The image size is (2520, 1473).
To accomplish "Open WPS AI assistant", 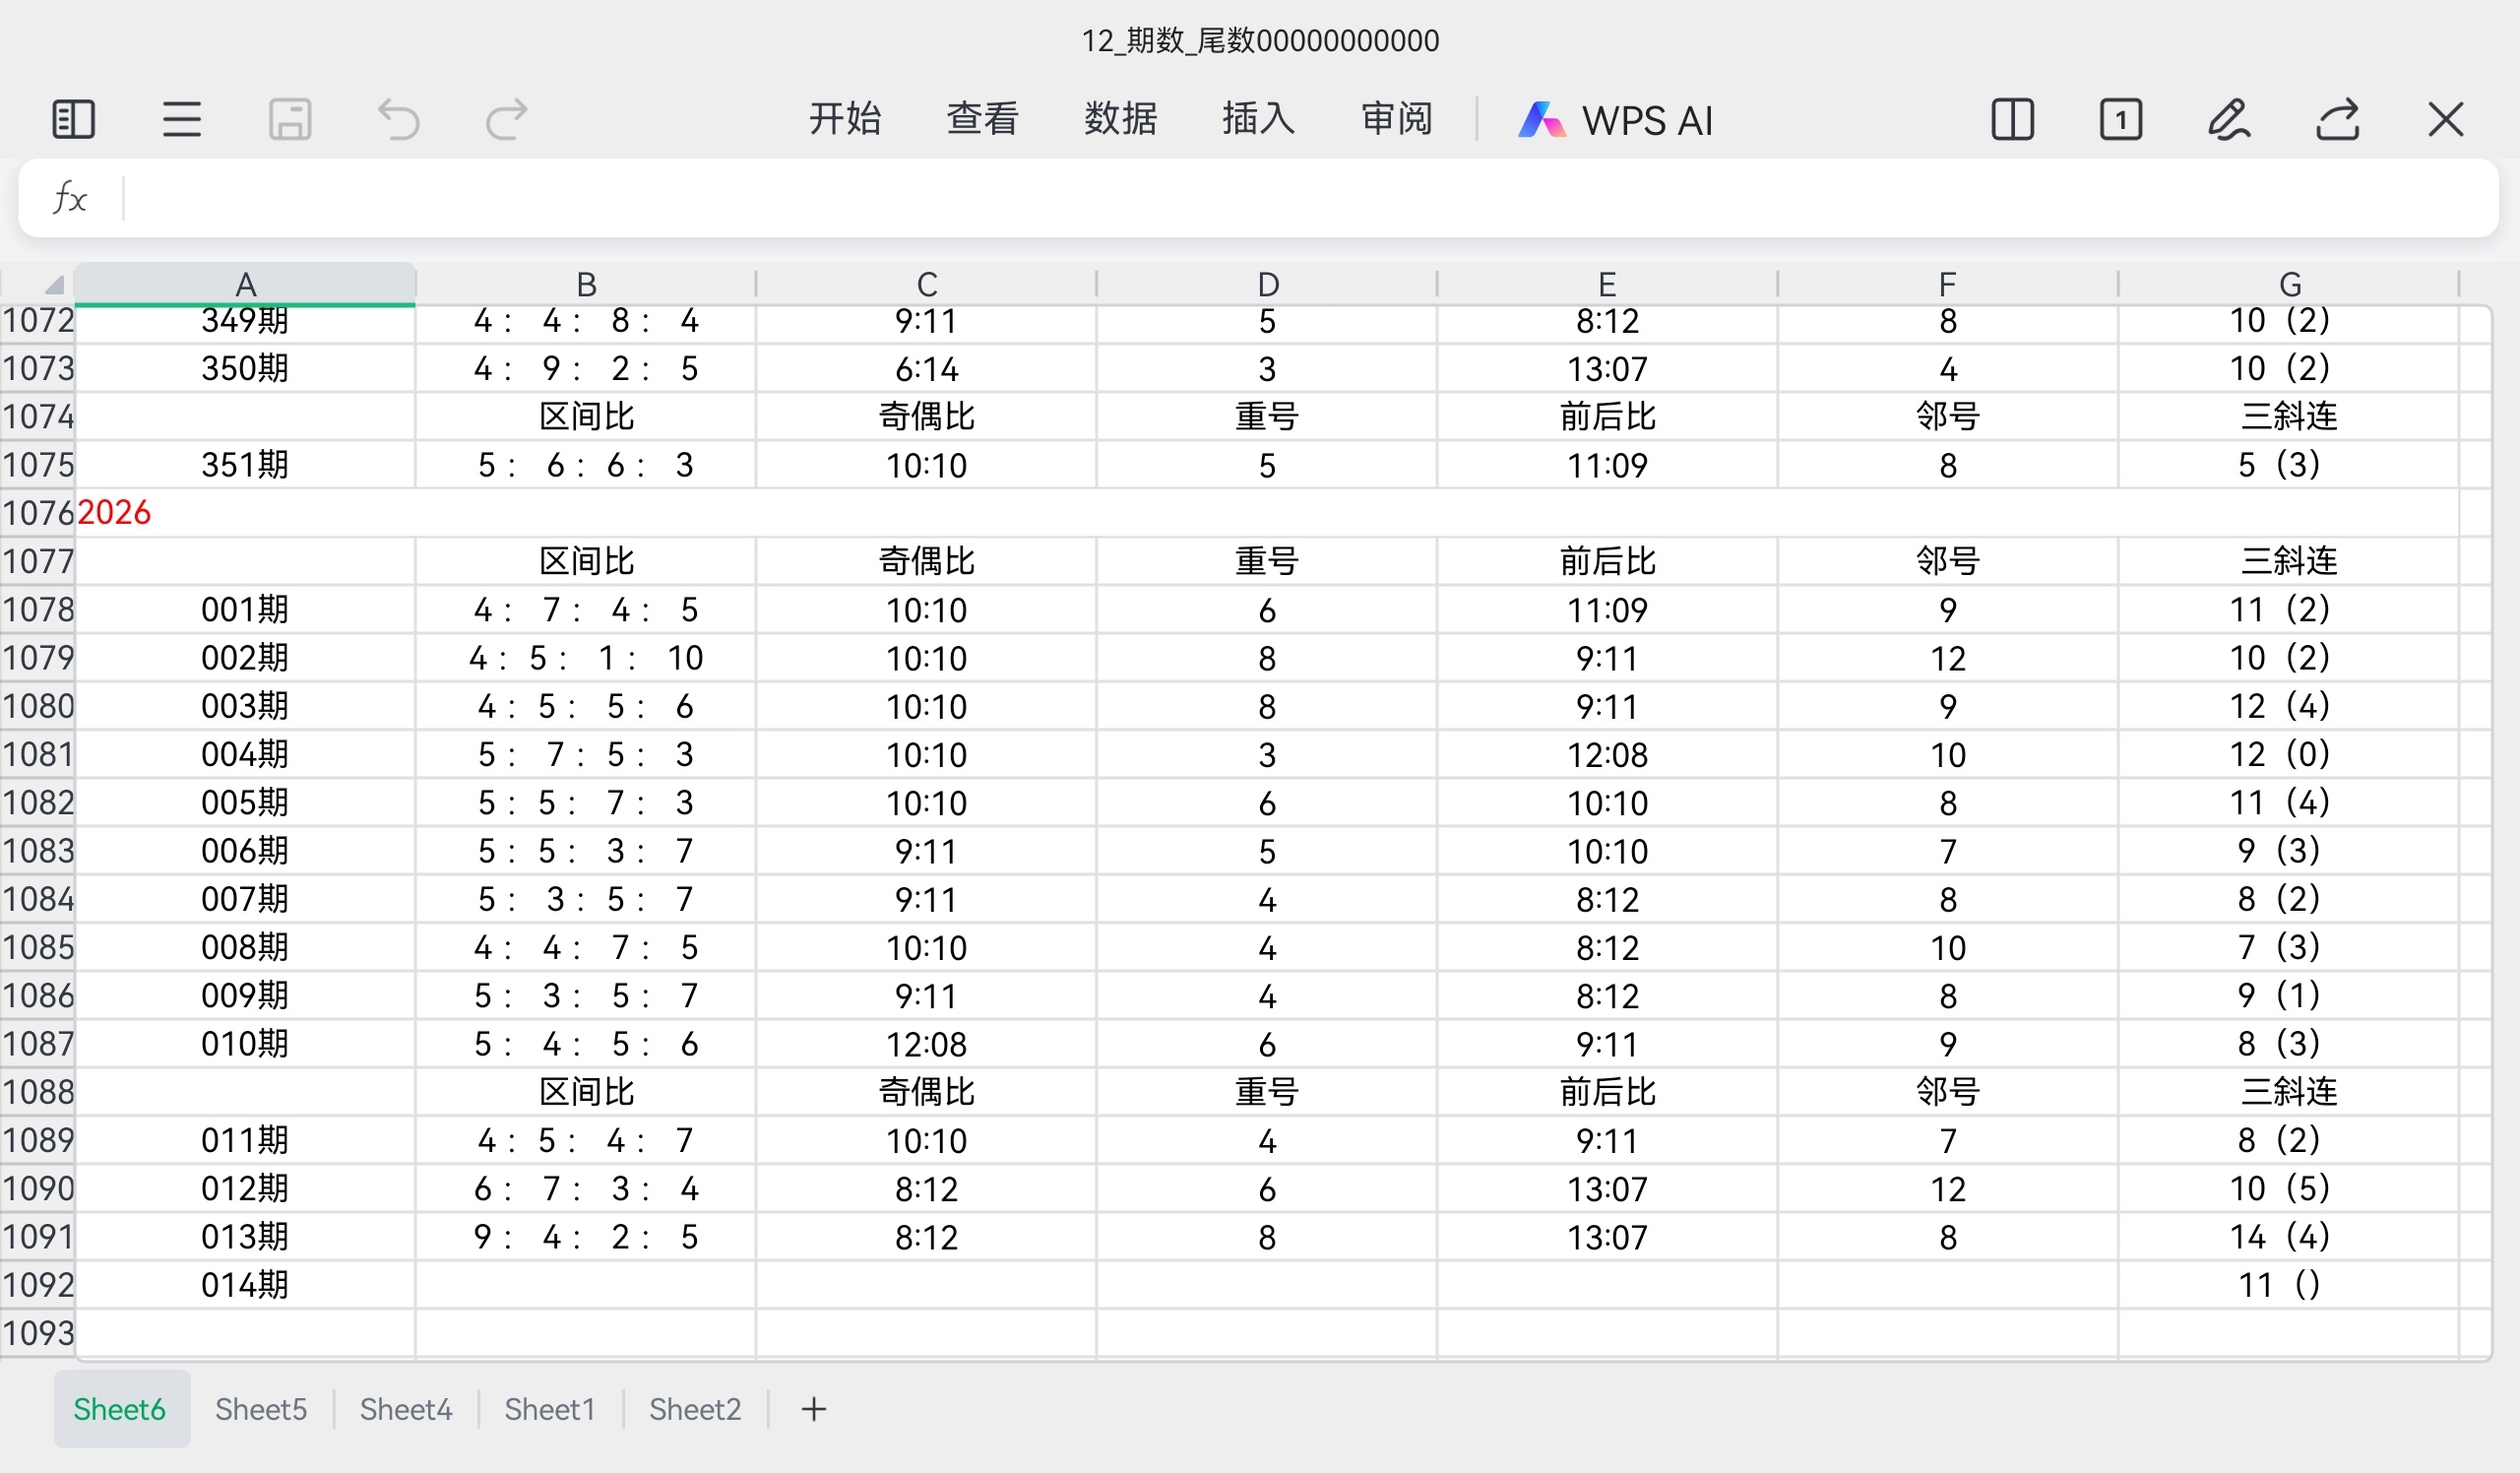I will [1616, 120].
